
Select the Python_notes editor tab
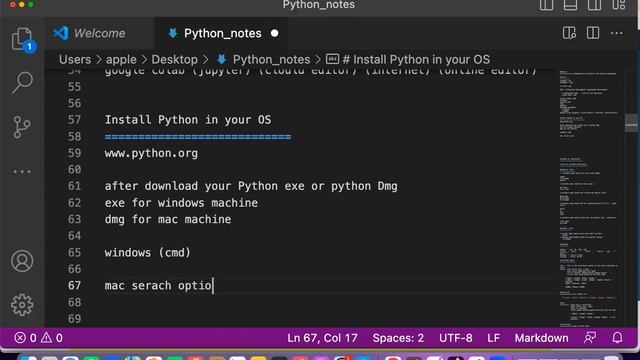coord(222,33)
